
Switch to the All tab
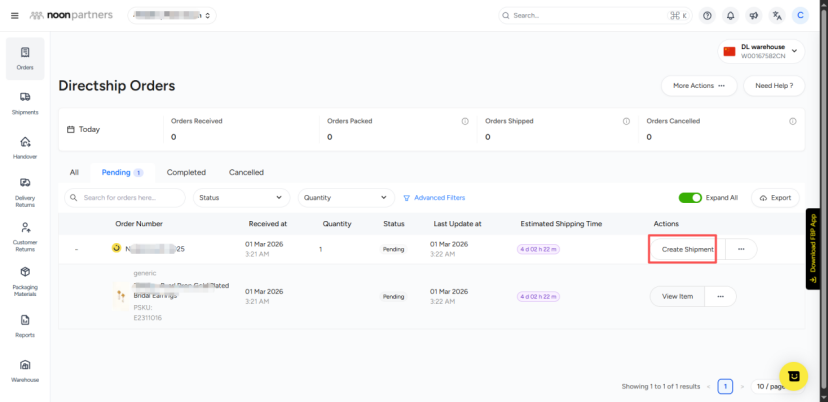(x=74, y=172)
